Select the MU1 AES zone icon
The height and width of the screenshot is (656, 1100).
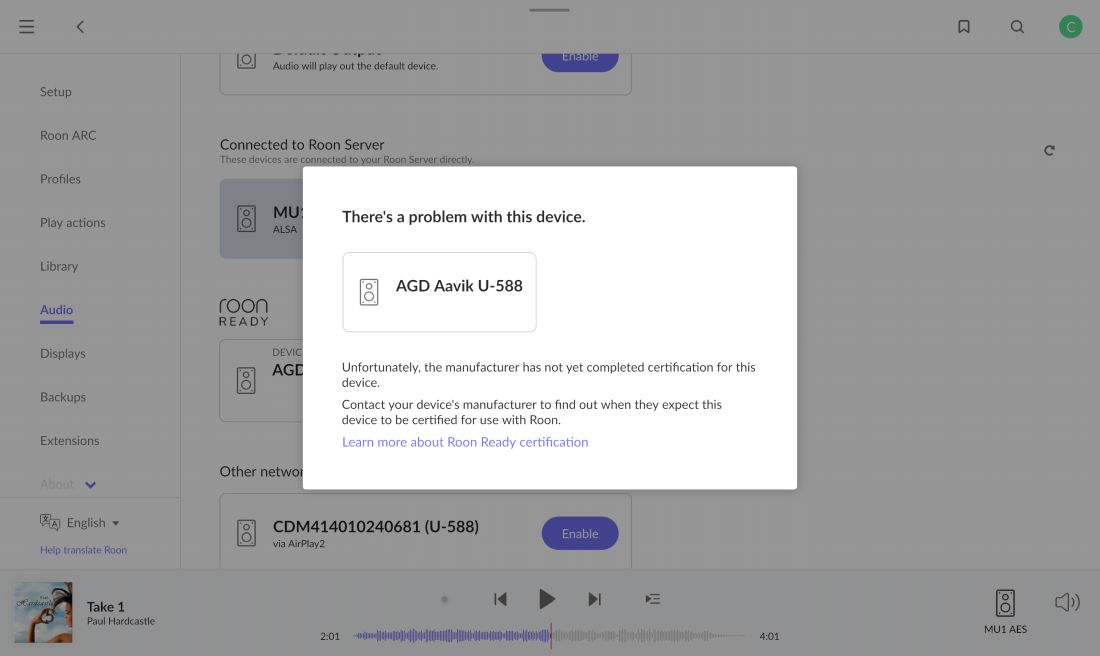1005,603
